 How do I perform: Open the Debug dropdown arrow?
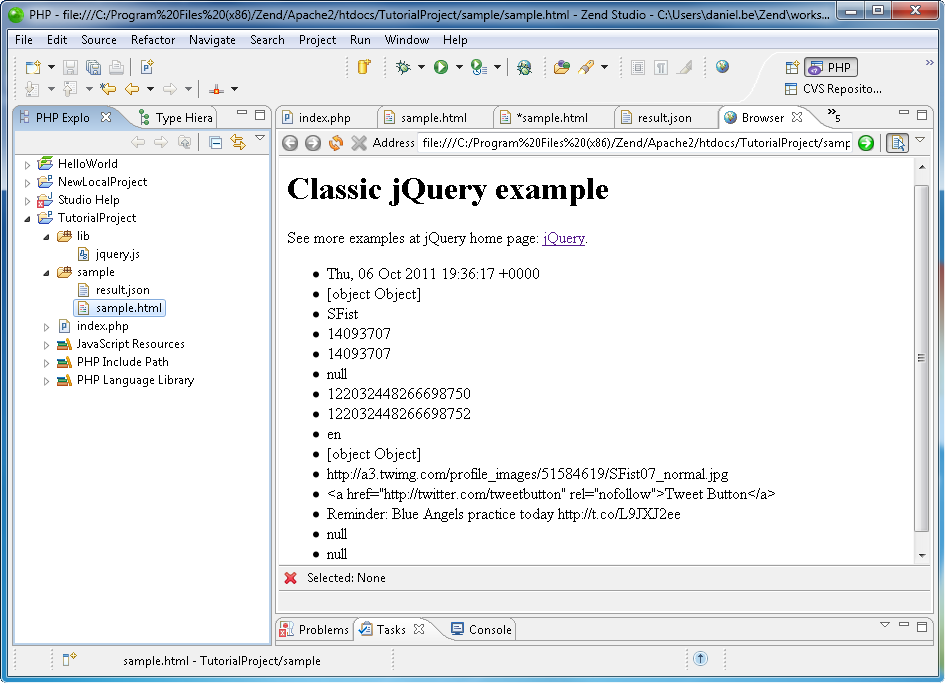[421, 67]
